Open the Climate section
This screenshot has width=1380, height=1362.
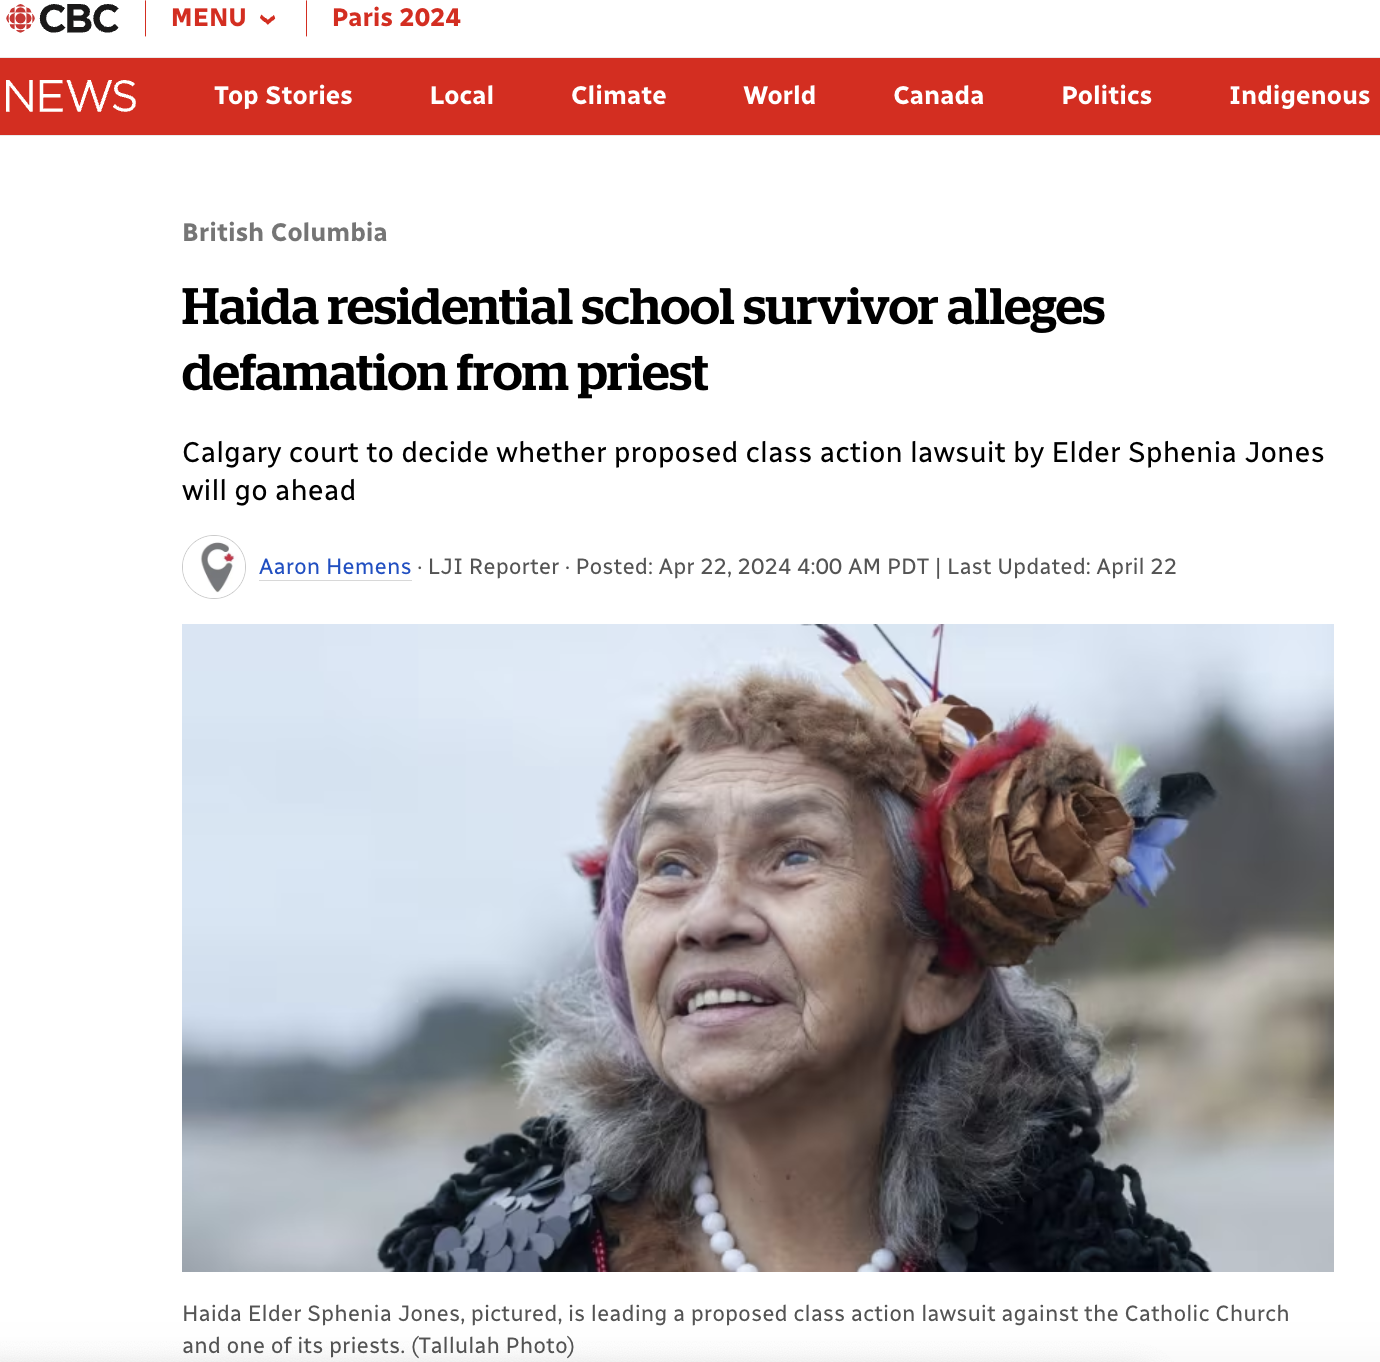tap(619, 96)
